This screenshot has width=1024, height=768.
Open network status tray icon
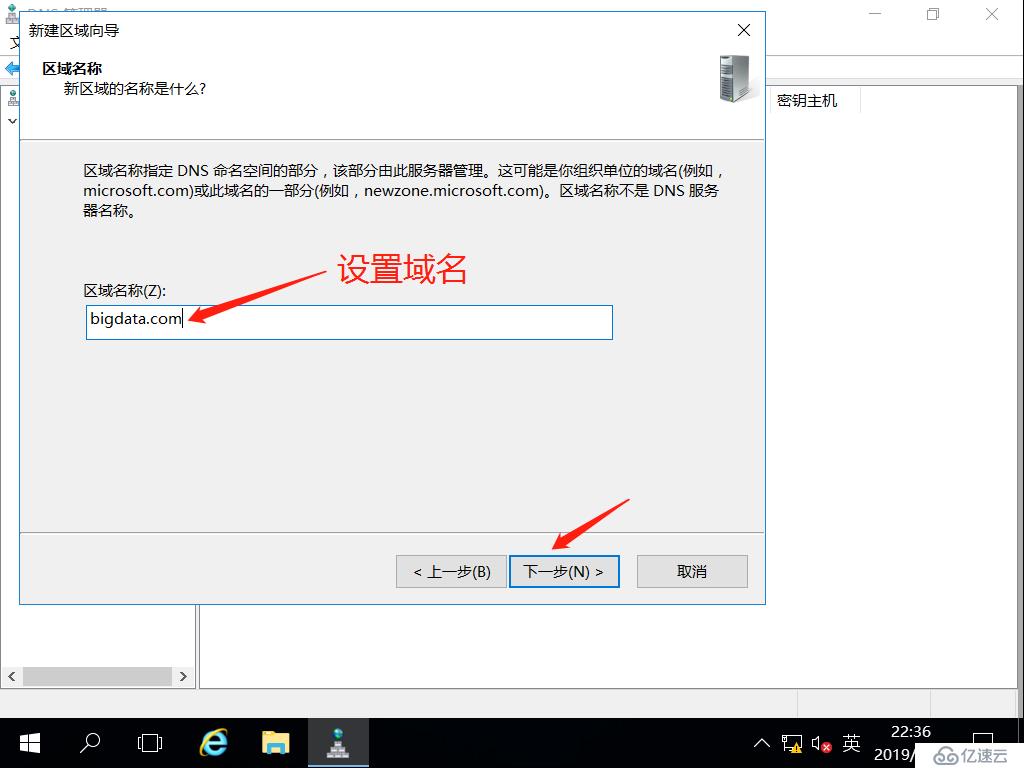click(792, 743)
